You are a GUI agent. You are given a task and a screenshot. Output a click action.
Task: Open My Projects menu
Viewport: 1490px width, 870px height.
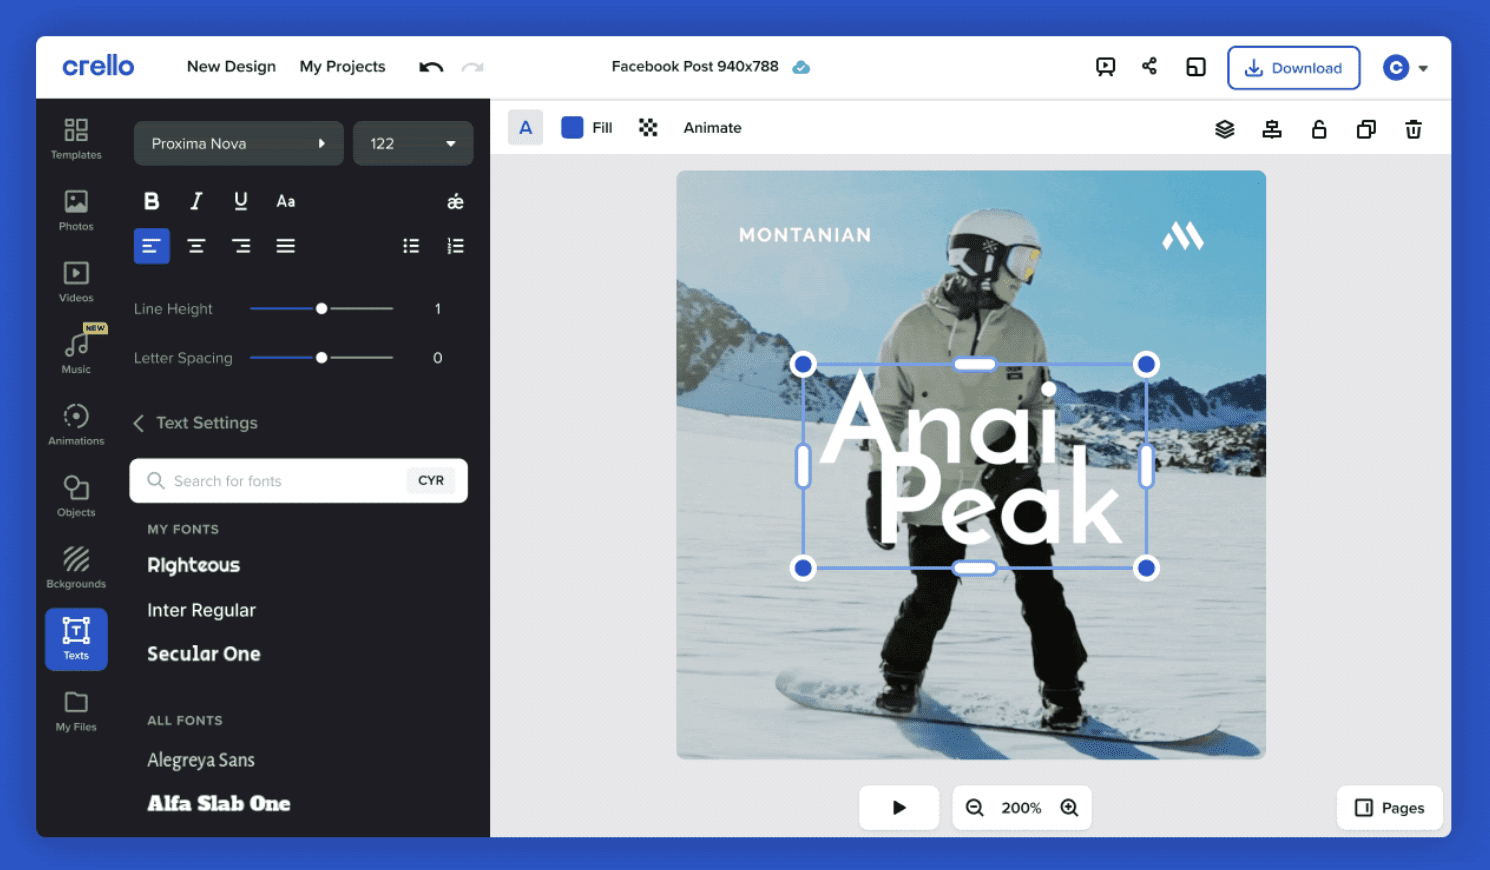tap(342, 67)
